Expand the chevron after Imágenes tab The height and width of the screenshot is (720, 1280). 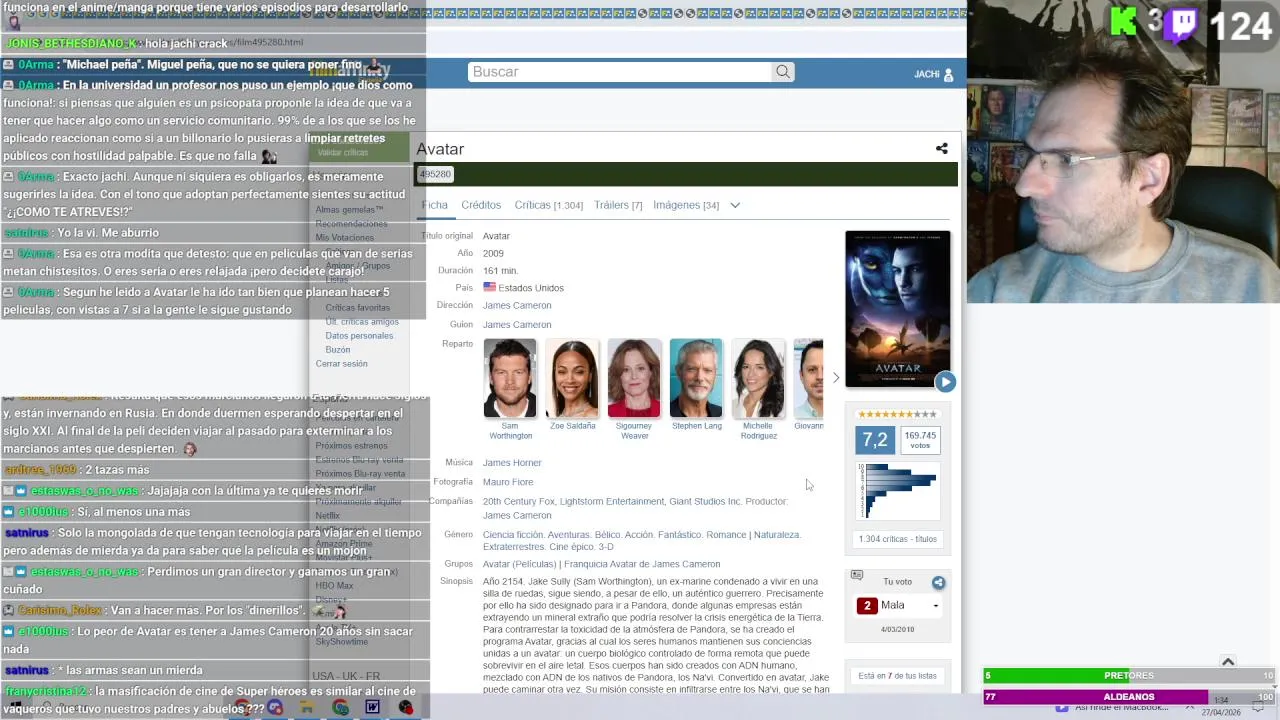(x=735, y=205)
